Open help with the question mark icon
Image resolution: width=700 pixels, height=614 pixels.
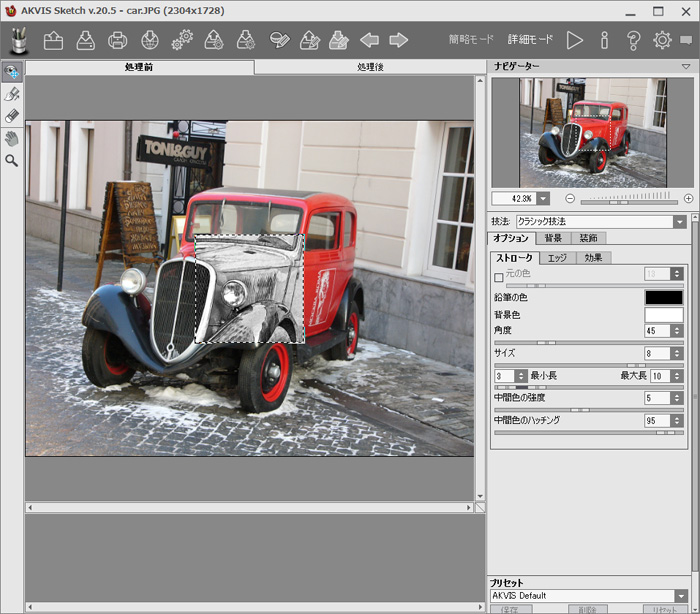point(633,40)
